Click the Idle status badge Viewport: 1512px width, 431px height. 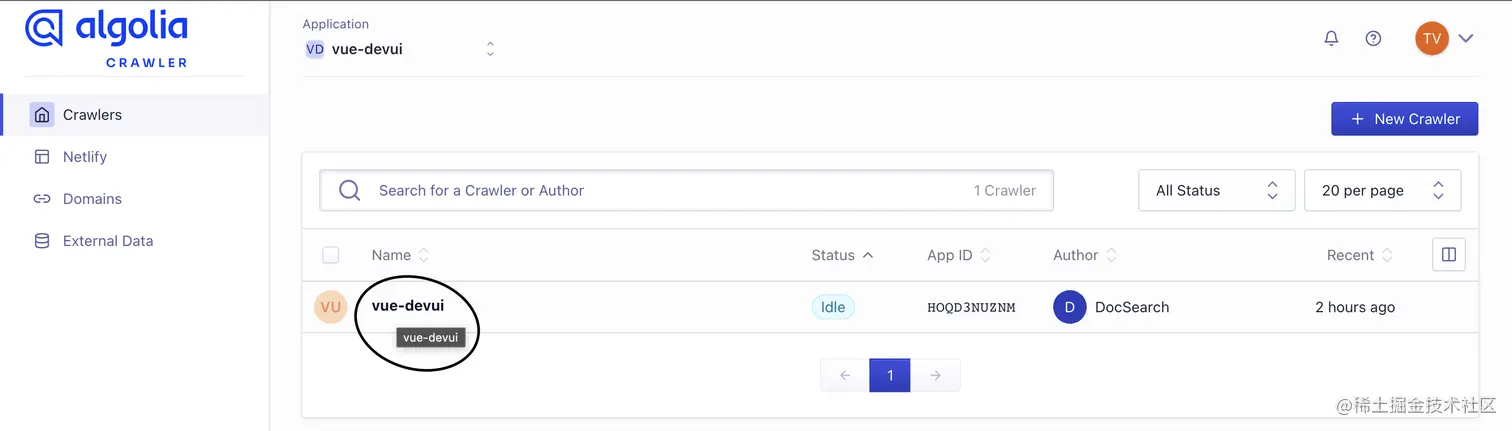point(833,307)
